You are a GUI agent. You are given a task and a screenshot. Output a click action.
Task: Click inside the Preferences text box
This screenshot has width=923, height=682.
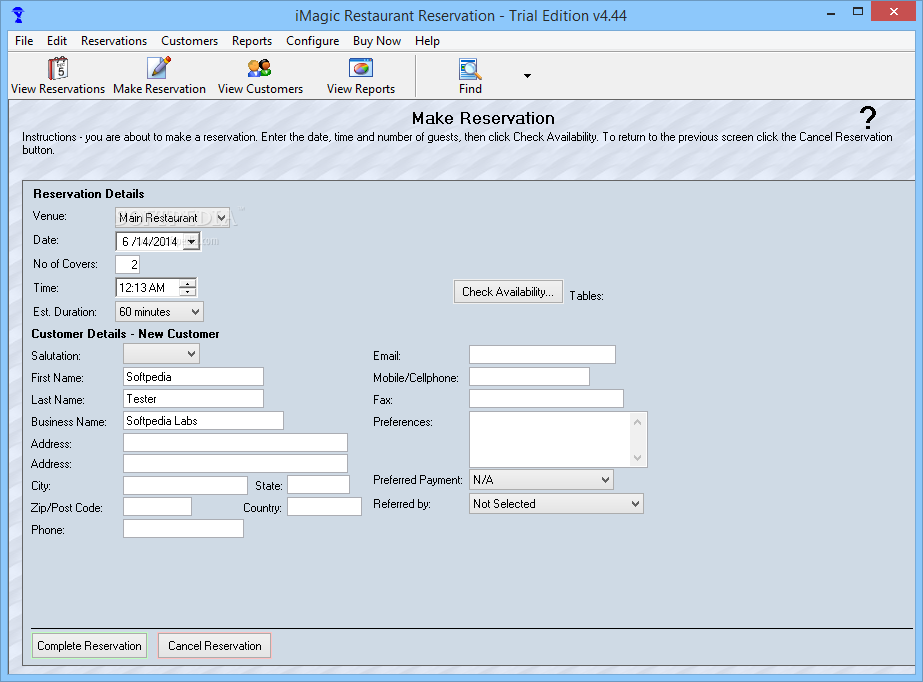549,439
